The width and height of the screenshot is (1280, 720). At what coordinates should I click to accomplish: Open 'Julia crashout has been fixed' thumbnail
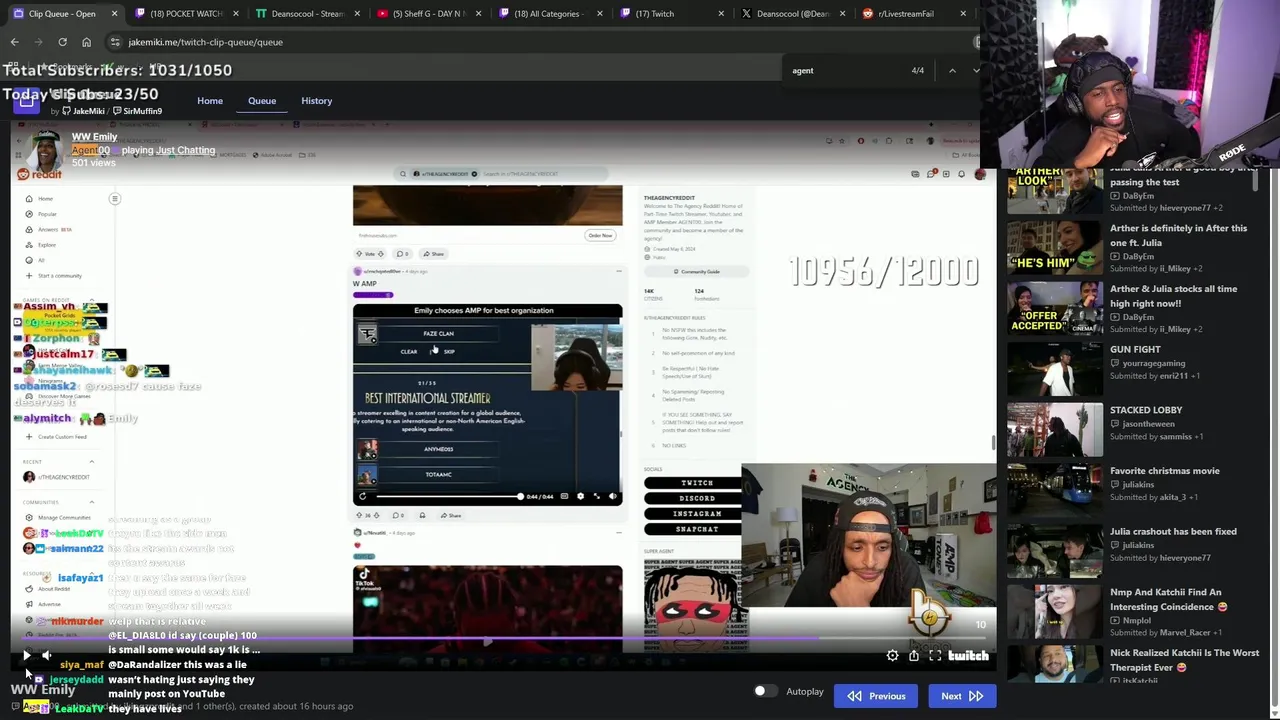(x=1055, y=551)
